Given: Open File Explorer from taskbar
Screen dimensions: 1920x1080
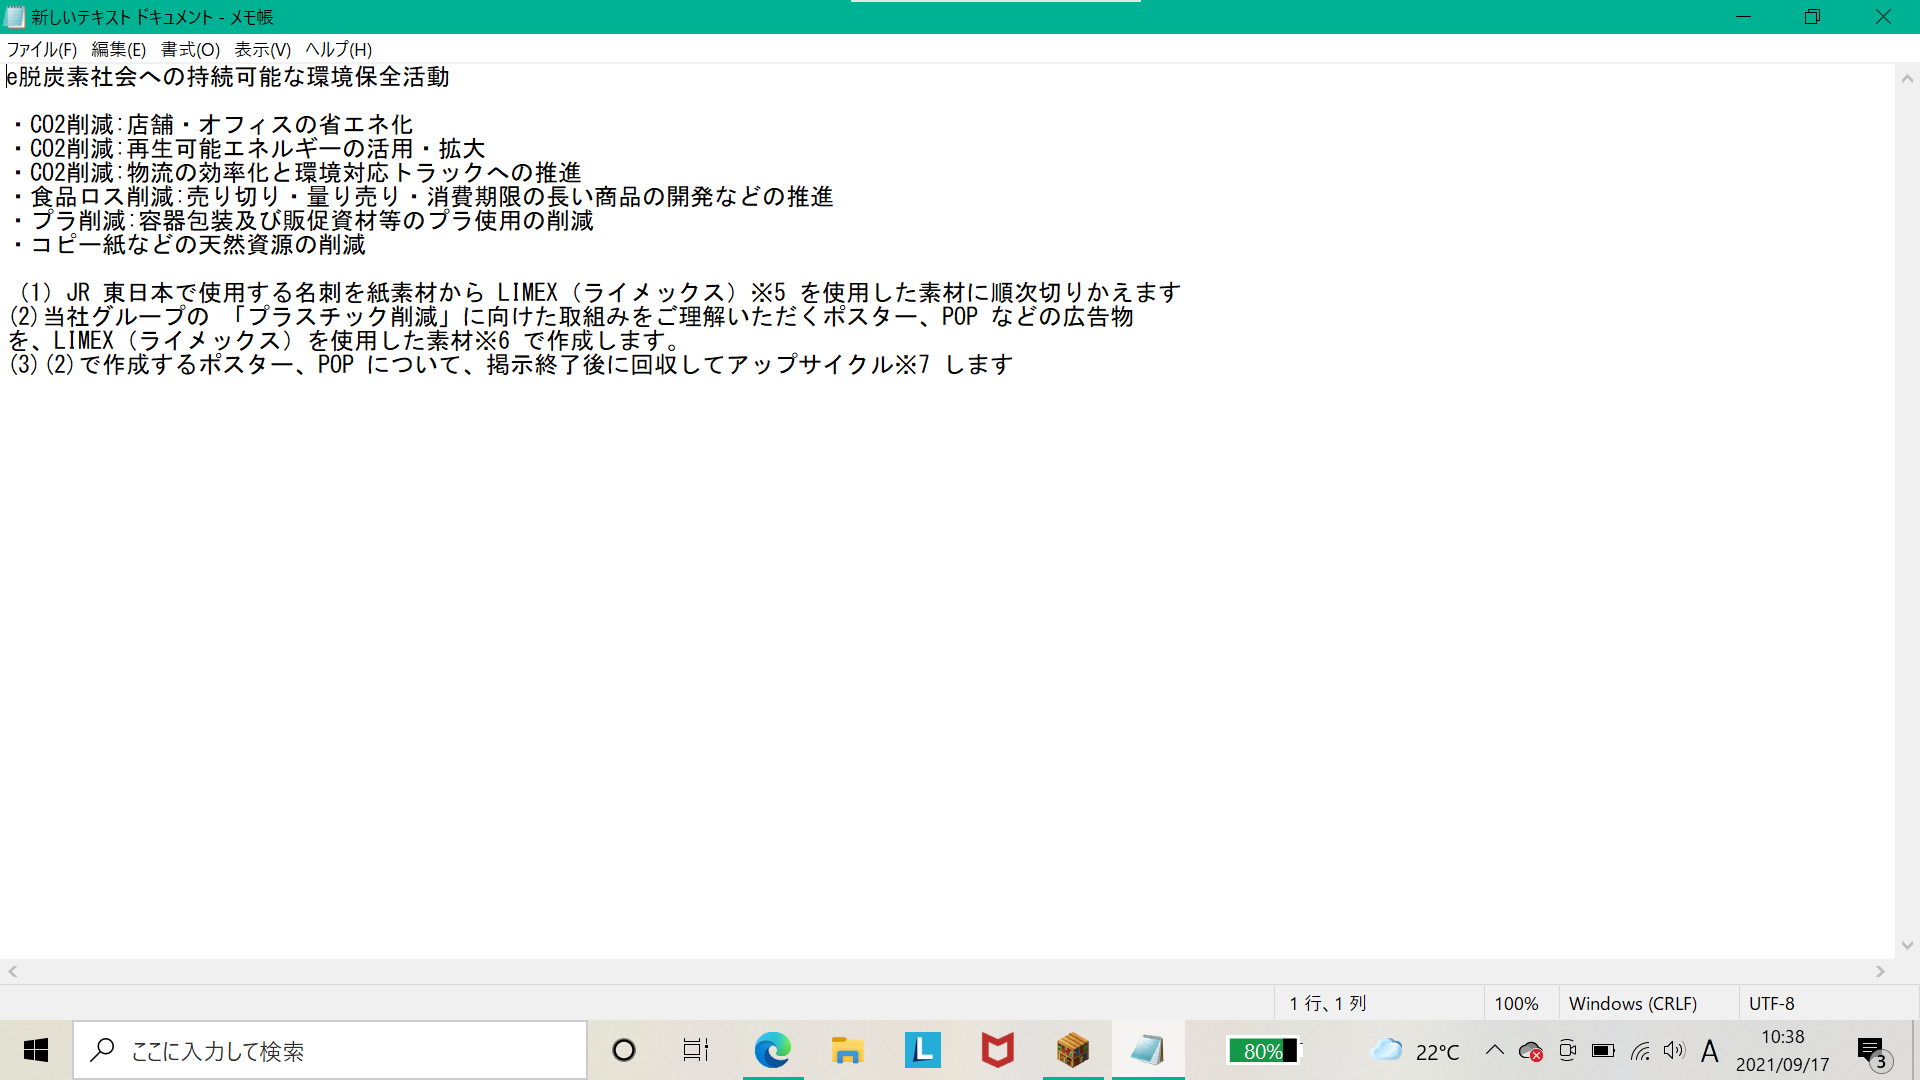Looking at the screenshot, I should pos(847,1050).
